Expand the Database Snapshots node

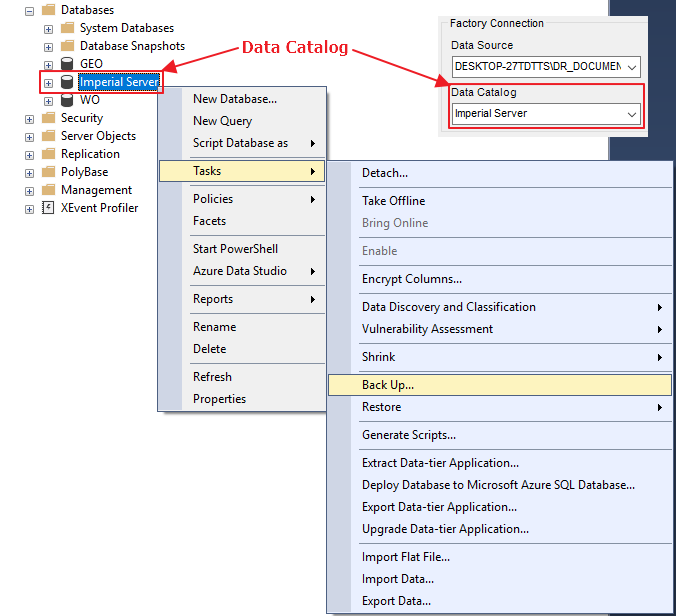click(x=48, y=47)
